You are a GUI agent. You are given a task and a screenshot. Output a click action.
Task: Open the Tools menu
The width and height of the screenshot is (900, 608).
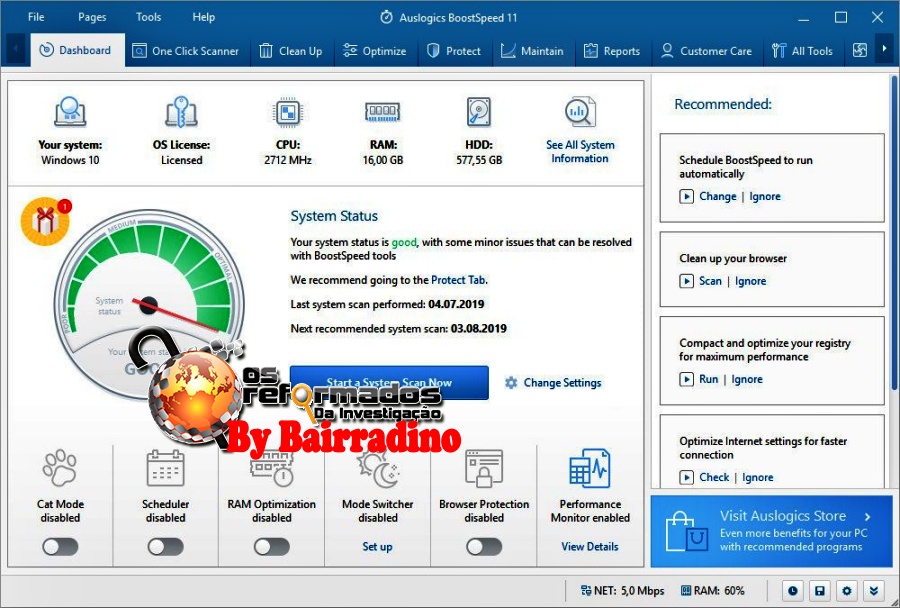pyautogui.click(x=149, y=17)
